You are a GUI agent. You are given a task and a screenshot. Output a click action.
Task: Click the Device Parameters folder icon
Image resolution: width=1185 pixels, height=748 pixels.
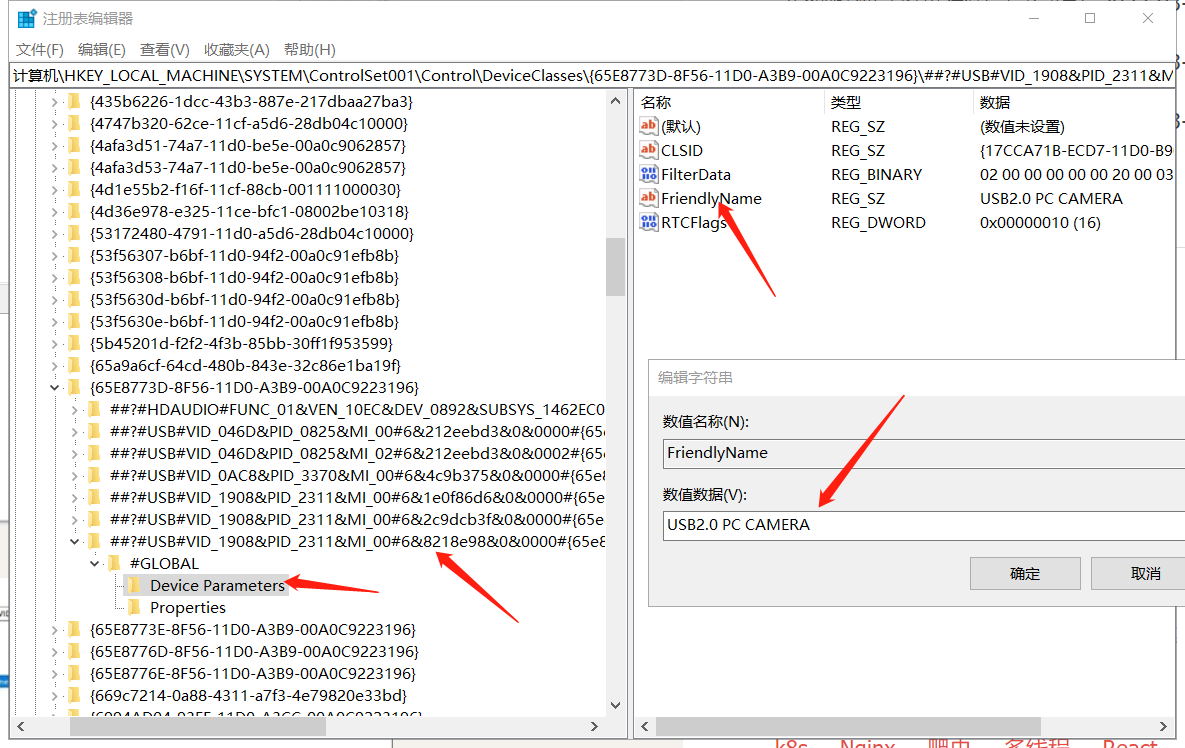(x=134, y=585)
